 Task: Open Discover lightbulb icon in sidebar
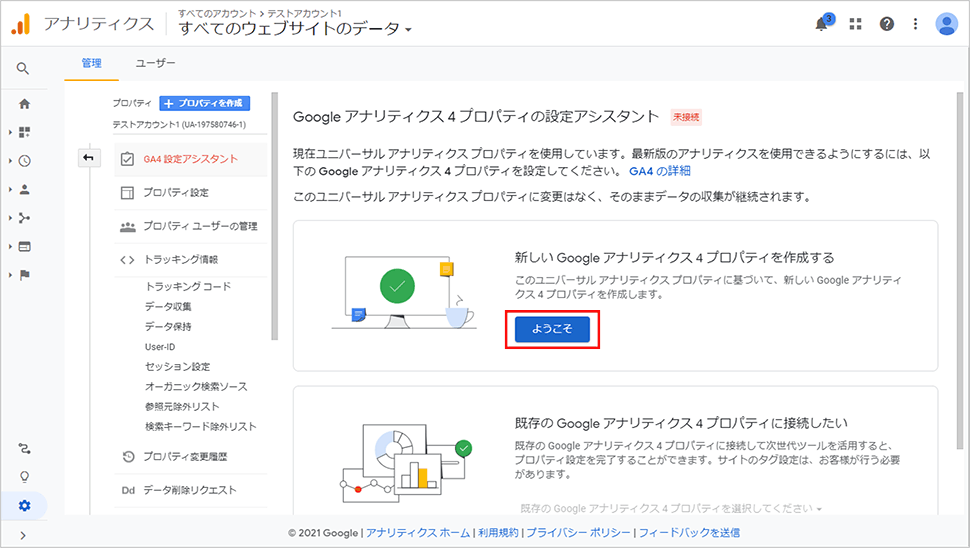tap(25, 477)
